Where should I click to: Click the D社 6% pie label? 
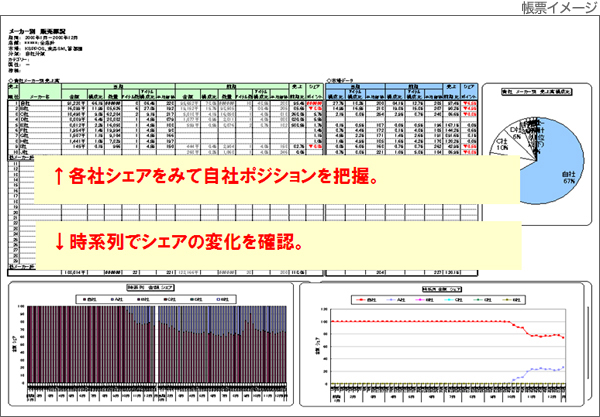pyautogui.click(x=517, y=132)
